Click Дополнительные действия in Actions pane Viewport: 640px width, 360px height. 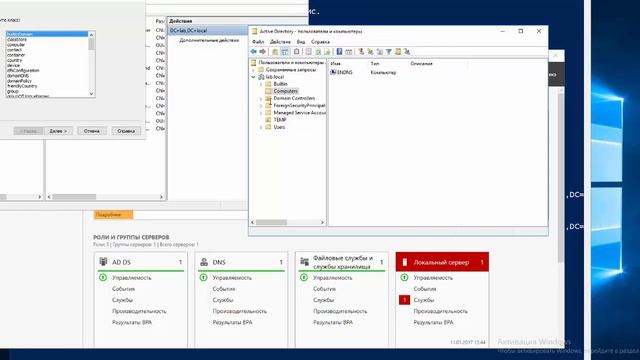209,40
